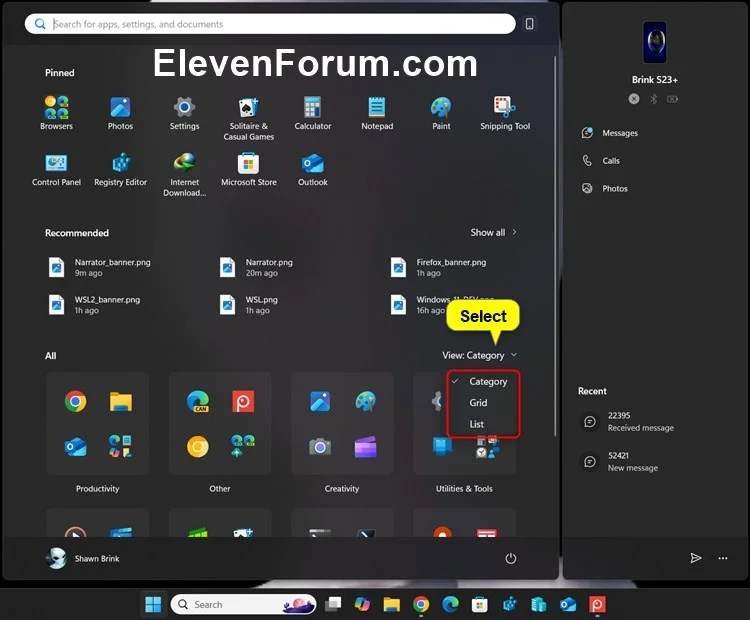Screen dimensions: 750x620
Task: Open pinned Control Panel
Action: coord(56,169)
